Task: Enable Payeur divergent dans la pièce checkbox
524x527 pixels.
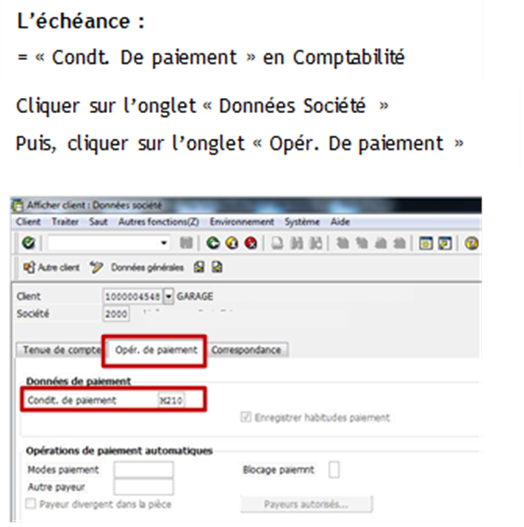Action: click(31, 504)
